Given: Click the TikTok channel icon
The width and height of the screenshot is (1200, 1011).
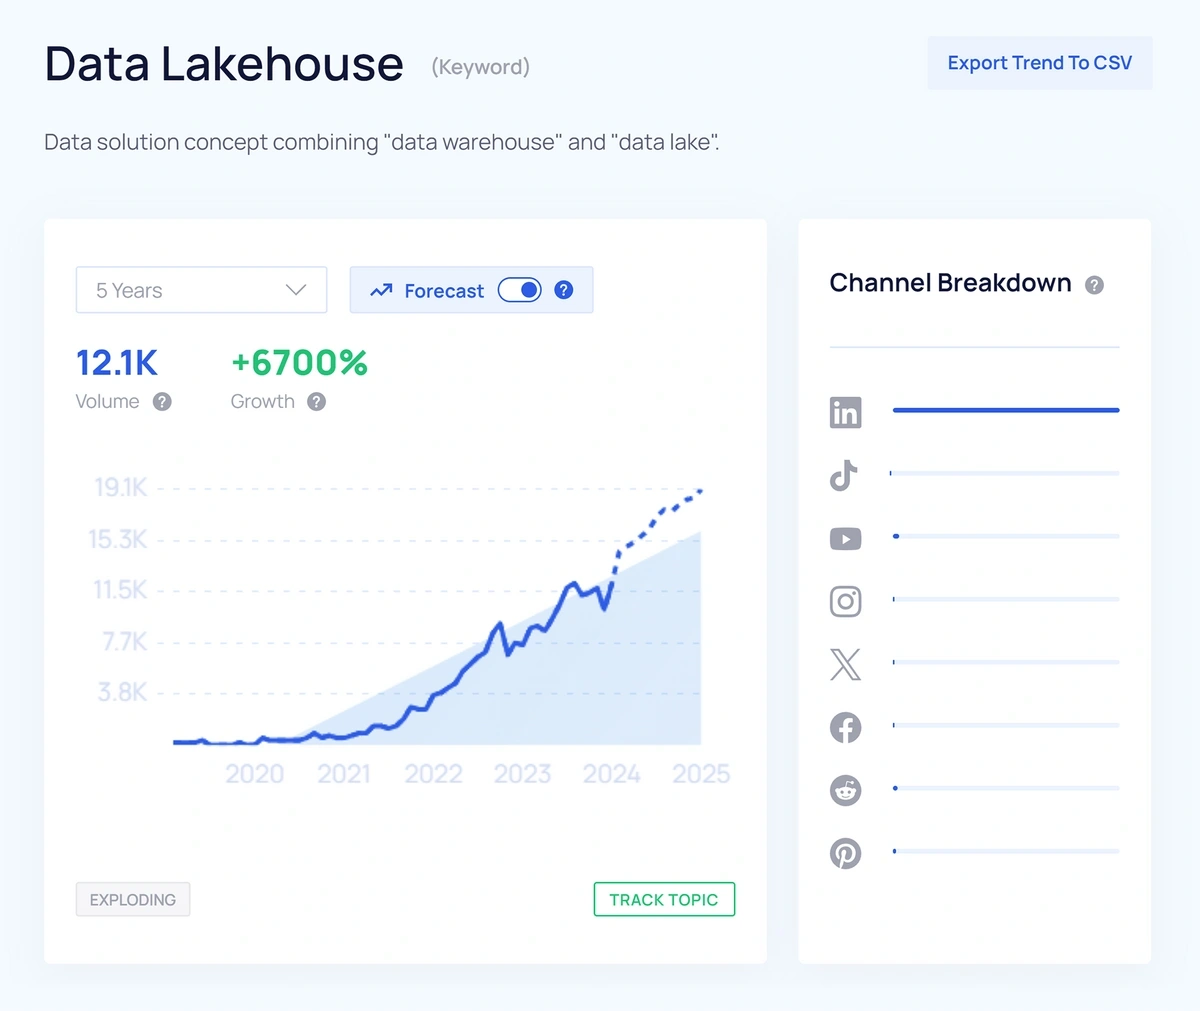Looking at the screenshot, I should (x=844, y=475).
